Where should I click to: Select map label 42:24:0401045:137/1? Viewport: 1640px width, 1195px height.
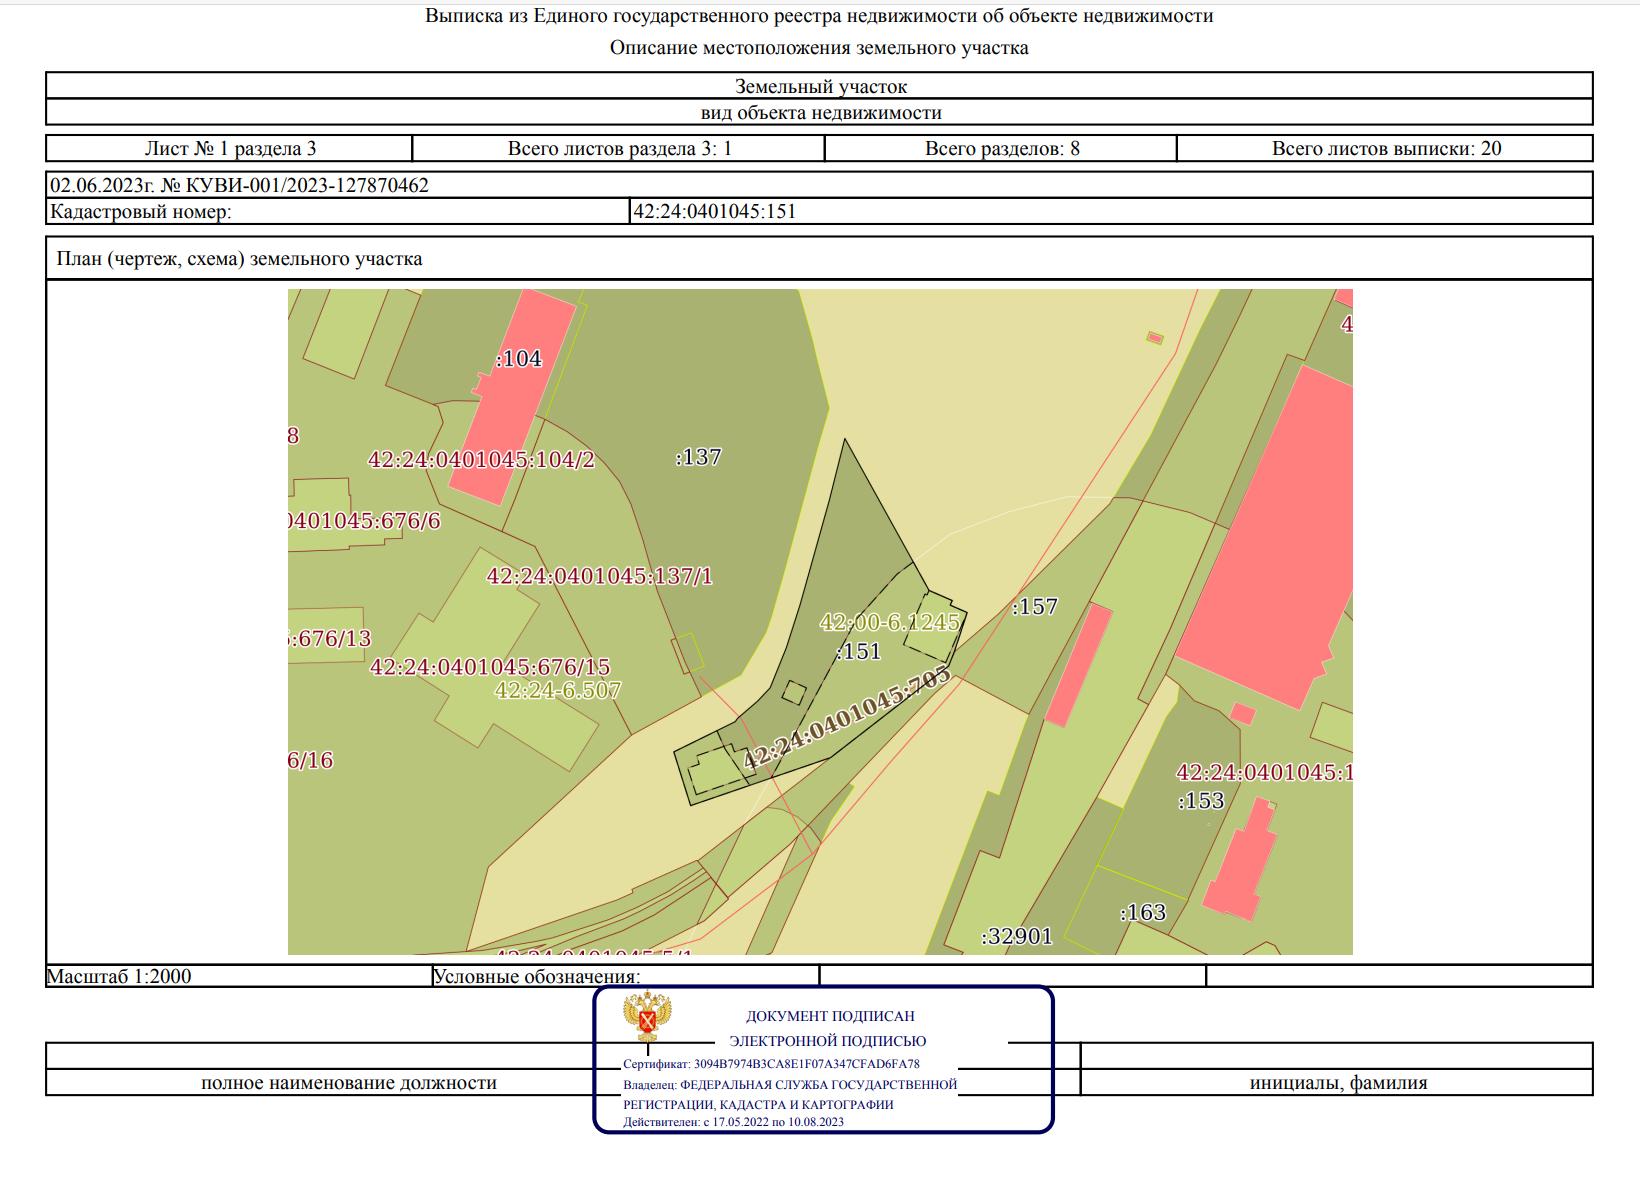tap(599, 576)
